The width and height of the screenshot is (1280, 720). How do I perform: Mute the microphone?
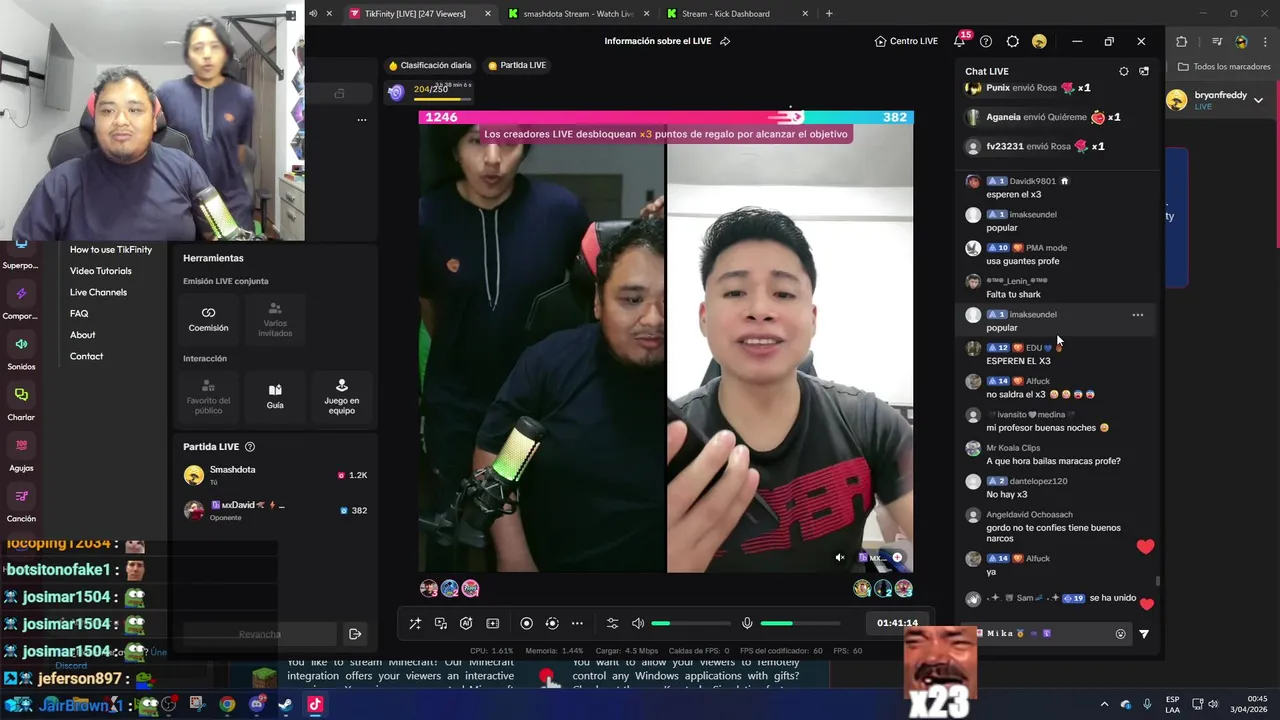pyautogui.click(x=747, y=623)
